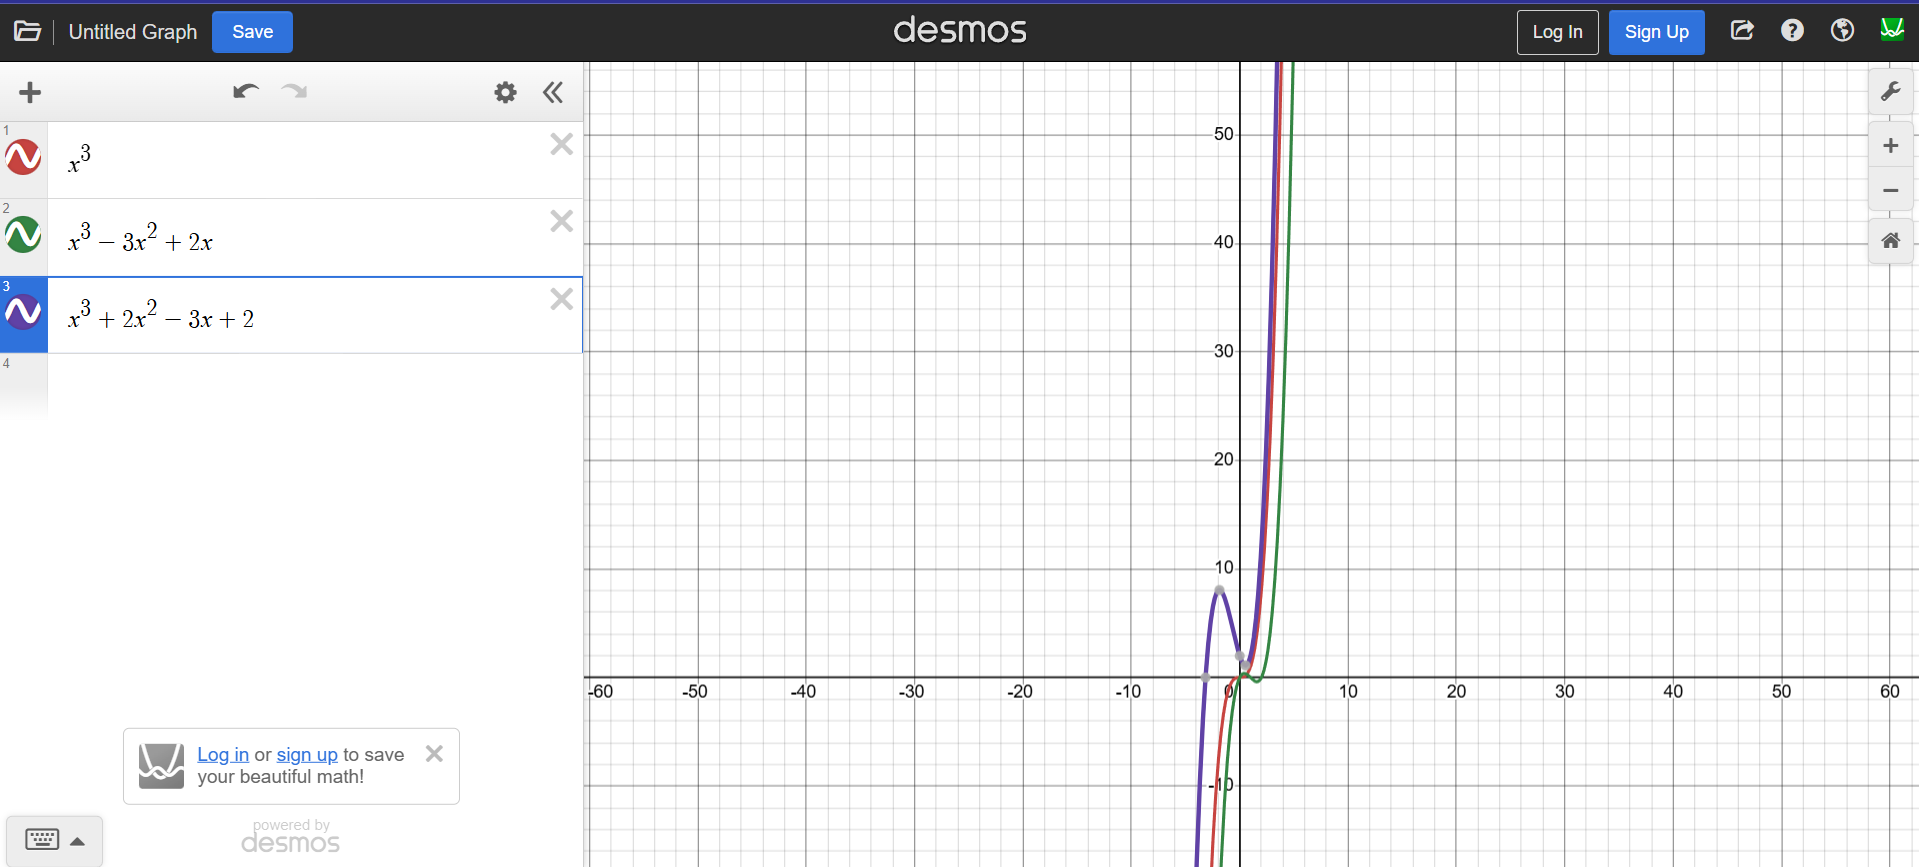Click the Save button
Image resolution: width=1919 pixels, height=867 pixels.
[252, 32]
